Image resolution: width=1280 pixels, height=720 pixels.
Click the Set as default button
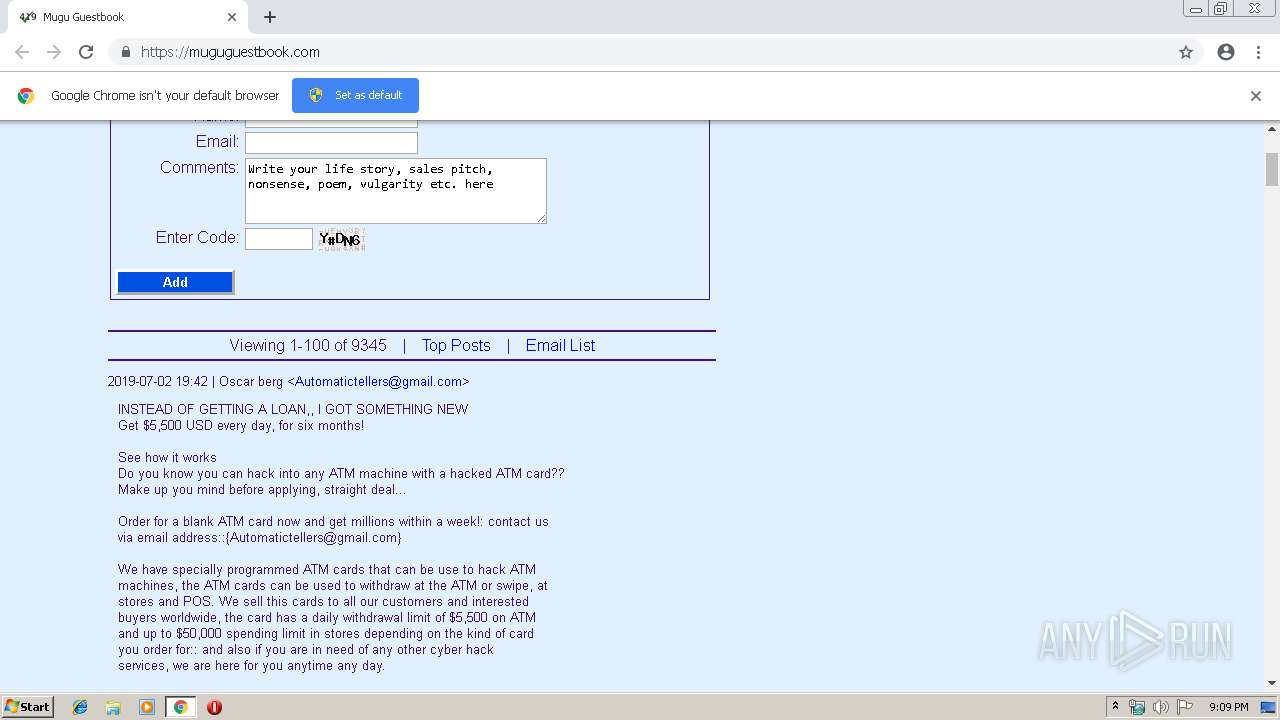click(x=355, y=95)
